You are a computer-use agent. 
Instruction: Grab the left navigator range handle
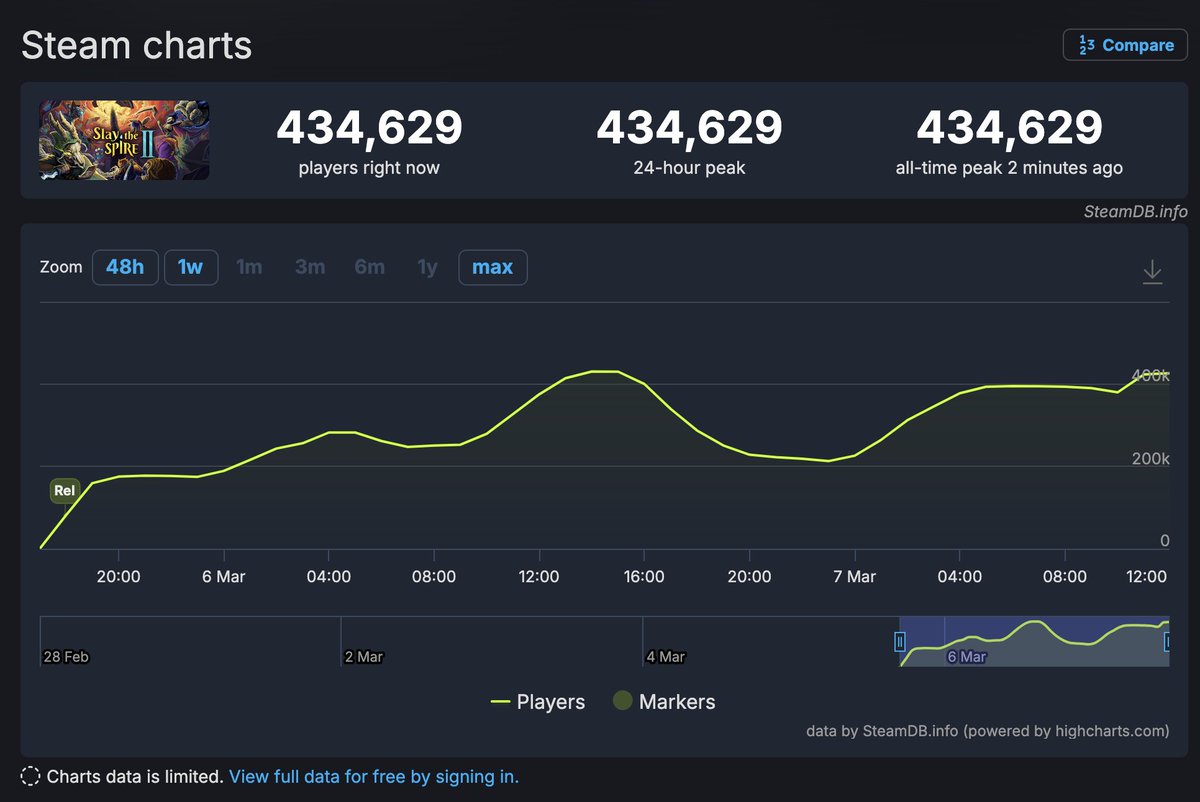pos(900,642)
